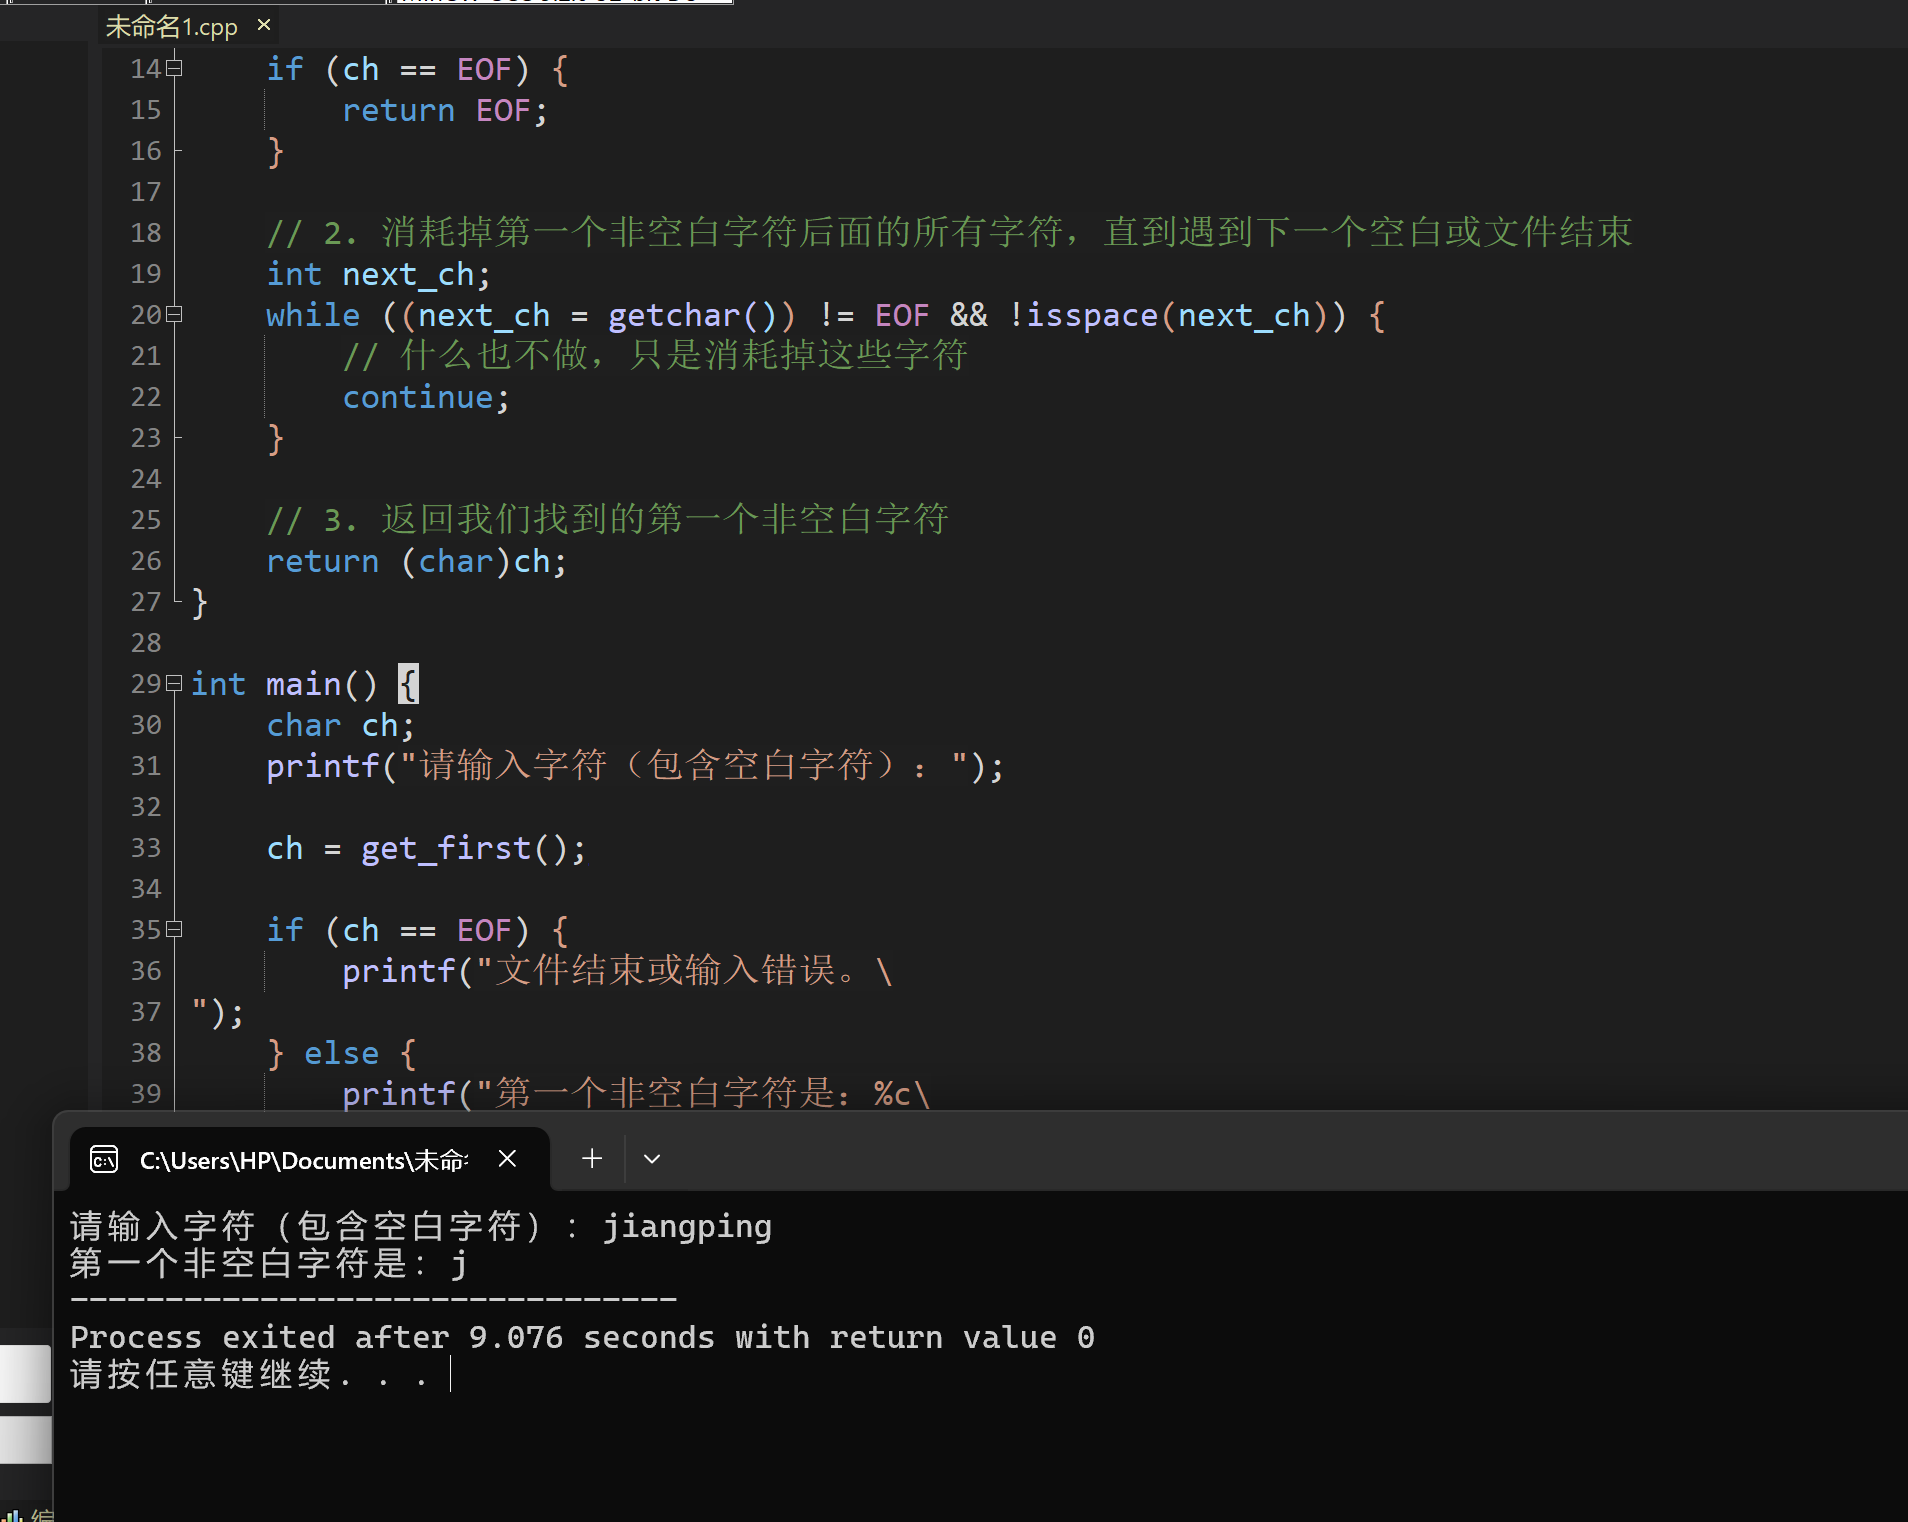The image size is (1908, 1522).
Task: Close the active terminal session
Action: pos(507,1159)
